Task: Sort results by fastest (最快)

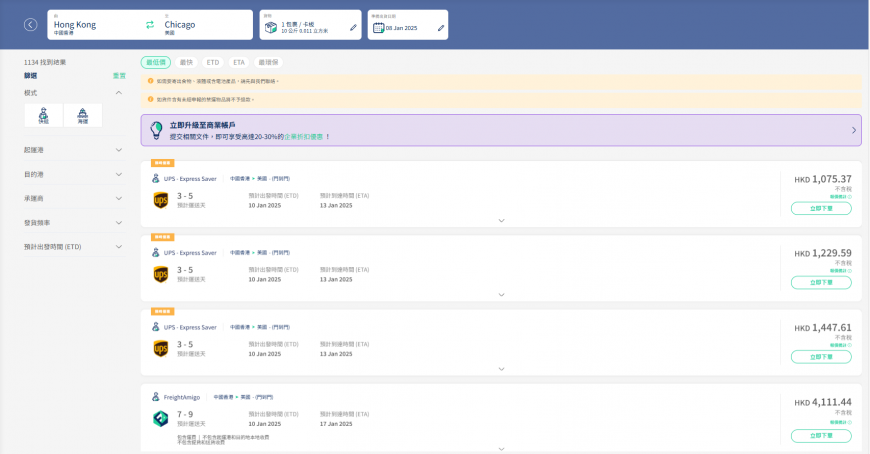Action: click(186, 62)
